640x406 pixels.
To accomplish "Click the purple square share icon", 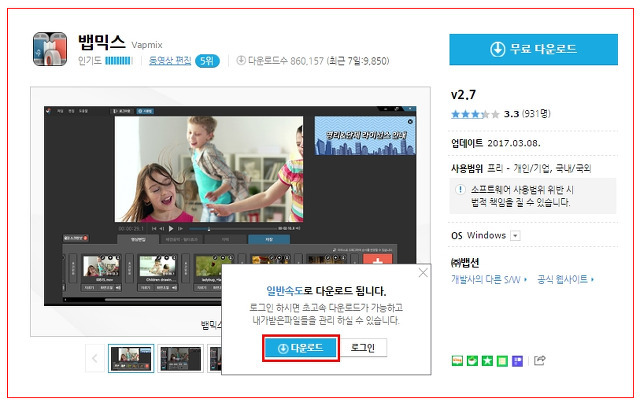I will click(x=518, y=361).
